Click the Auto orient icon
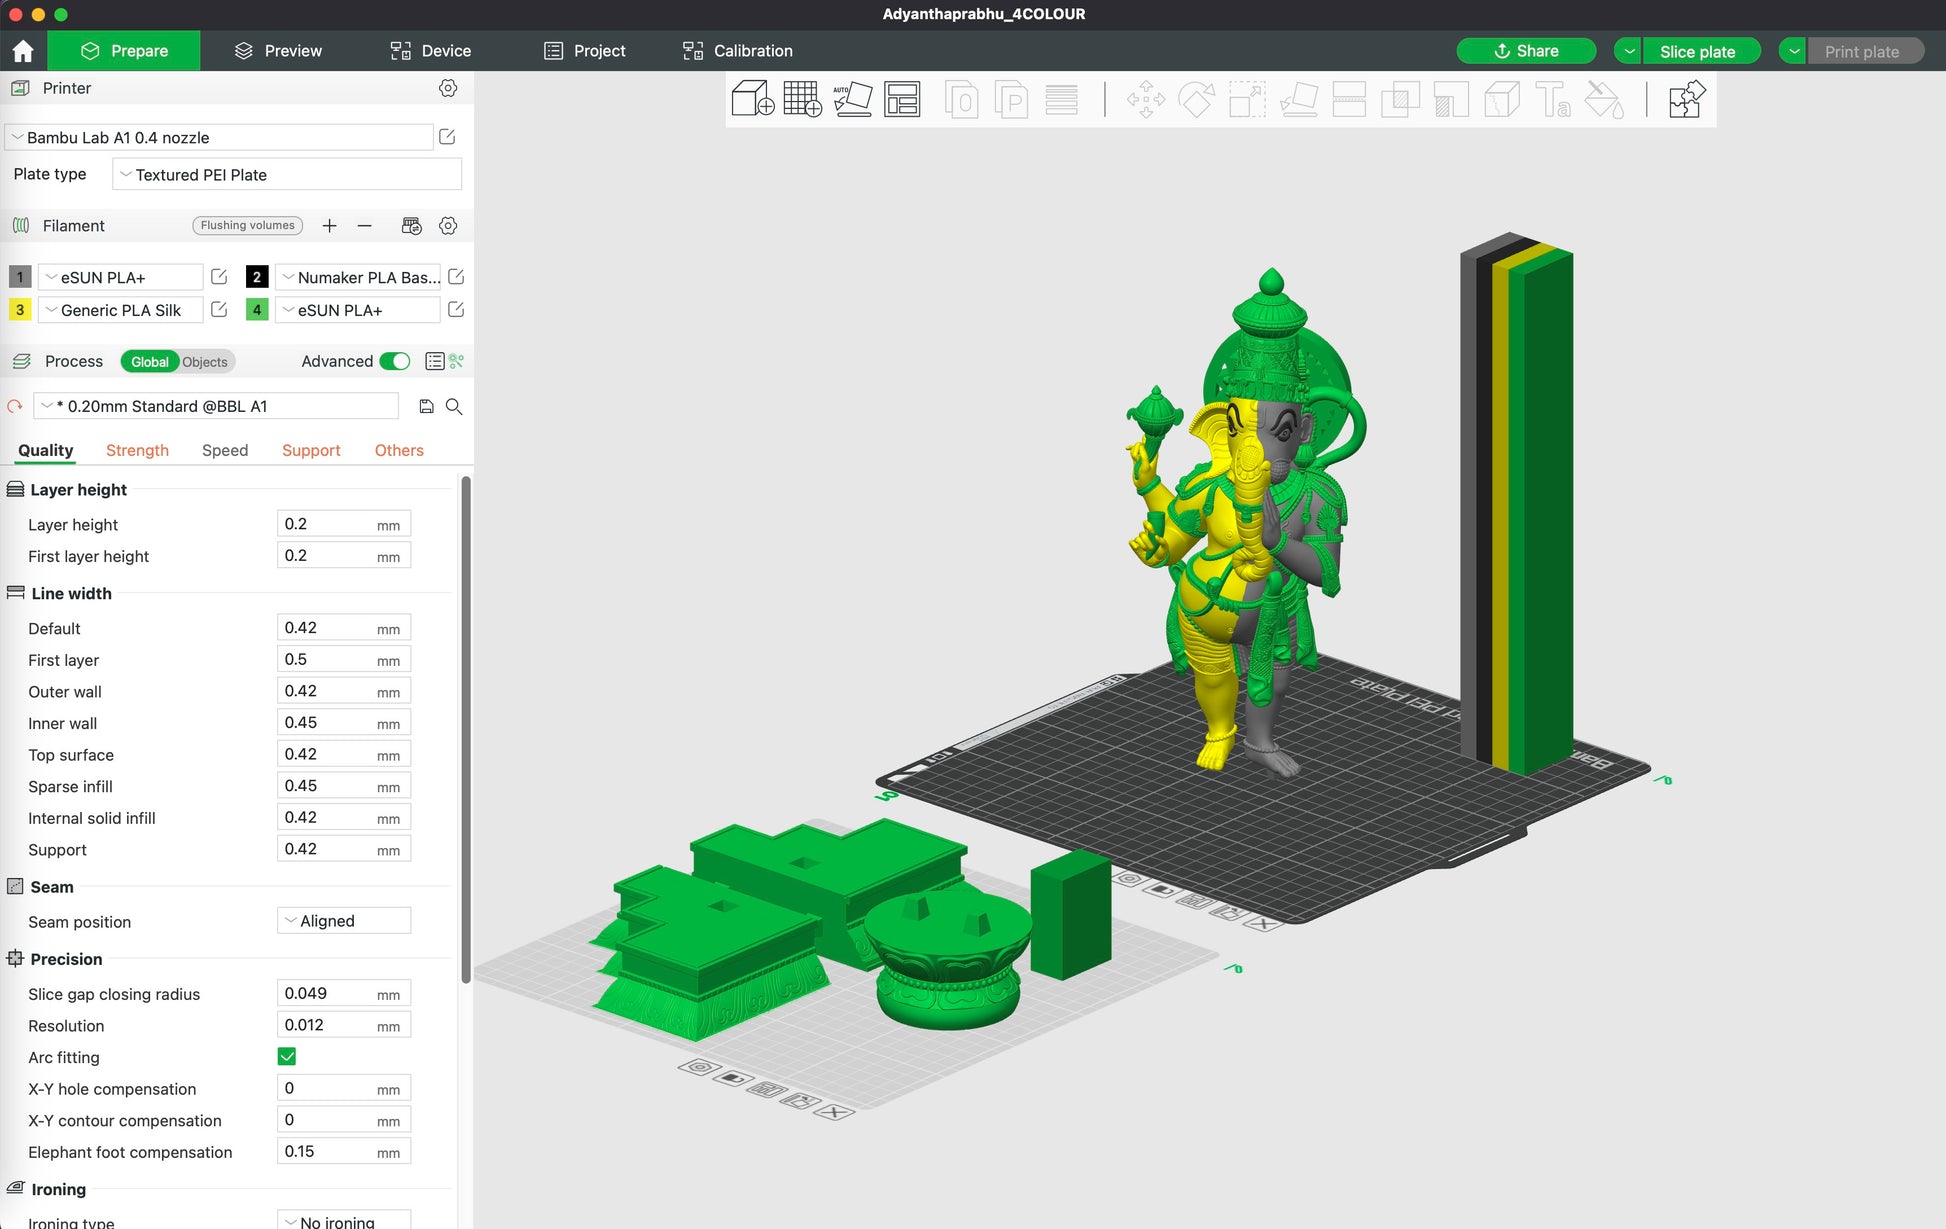This screenshot has width=1946, height=1229. 852,100
